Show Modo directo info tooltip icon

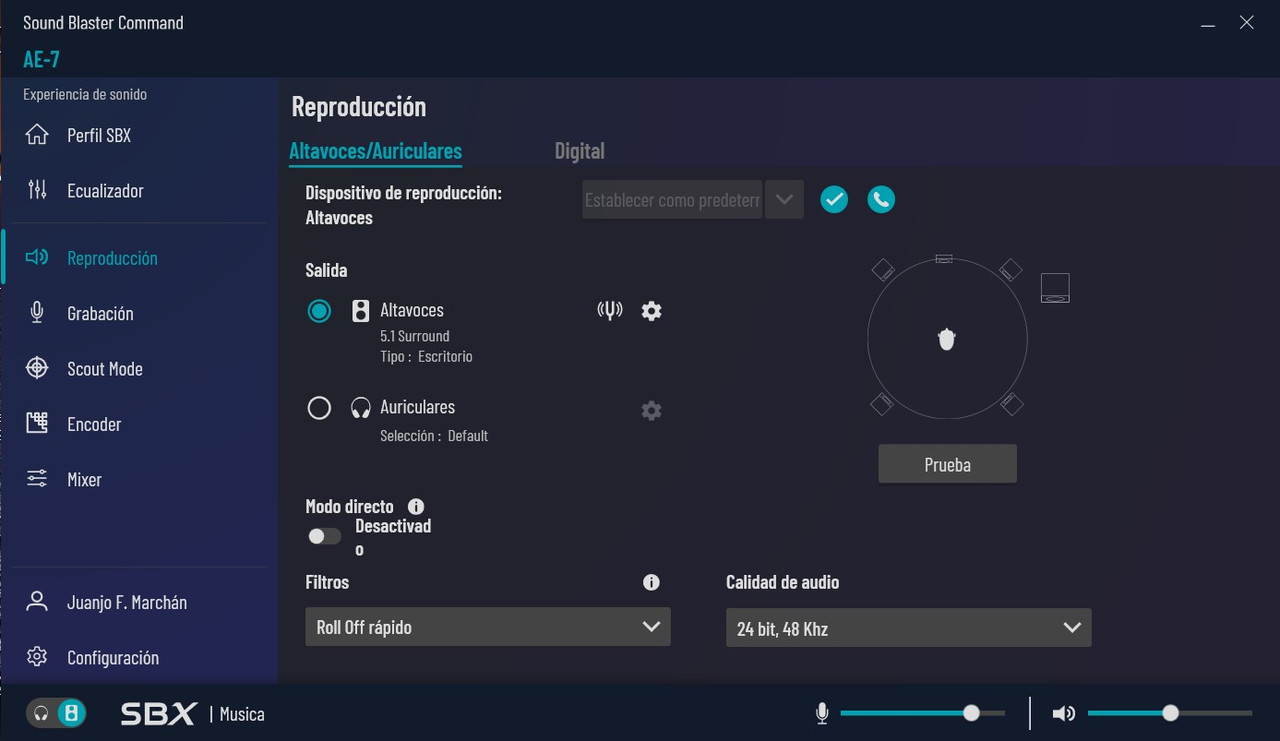[416, 507]
